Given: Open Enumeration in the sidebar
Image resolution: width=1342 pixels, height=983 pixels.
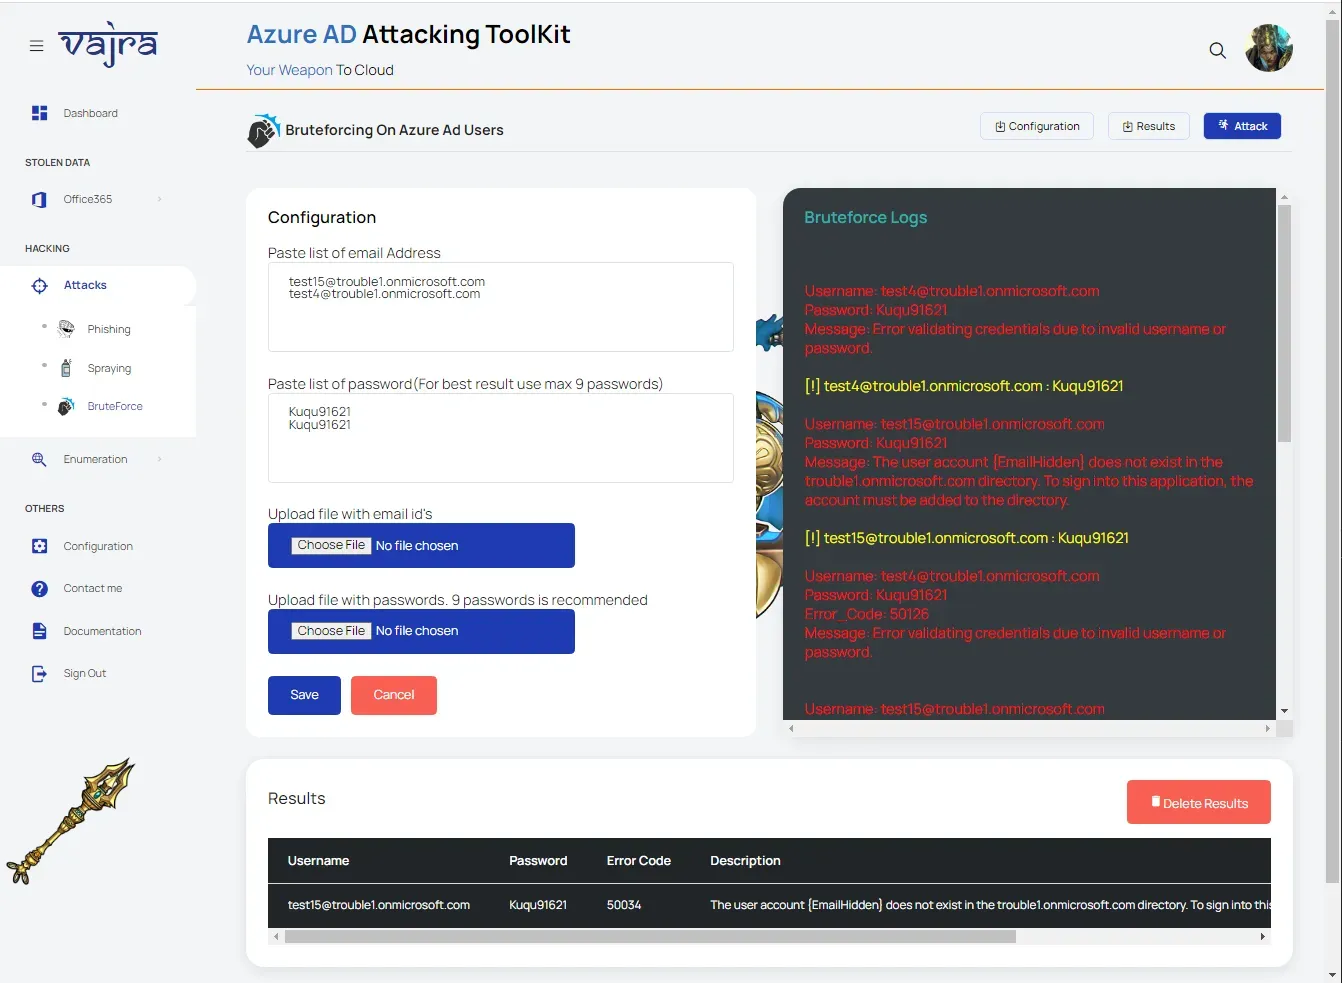Looking at the screenshot, I should point(95,459).
